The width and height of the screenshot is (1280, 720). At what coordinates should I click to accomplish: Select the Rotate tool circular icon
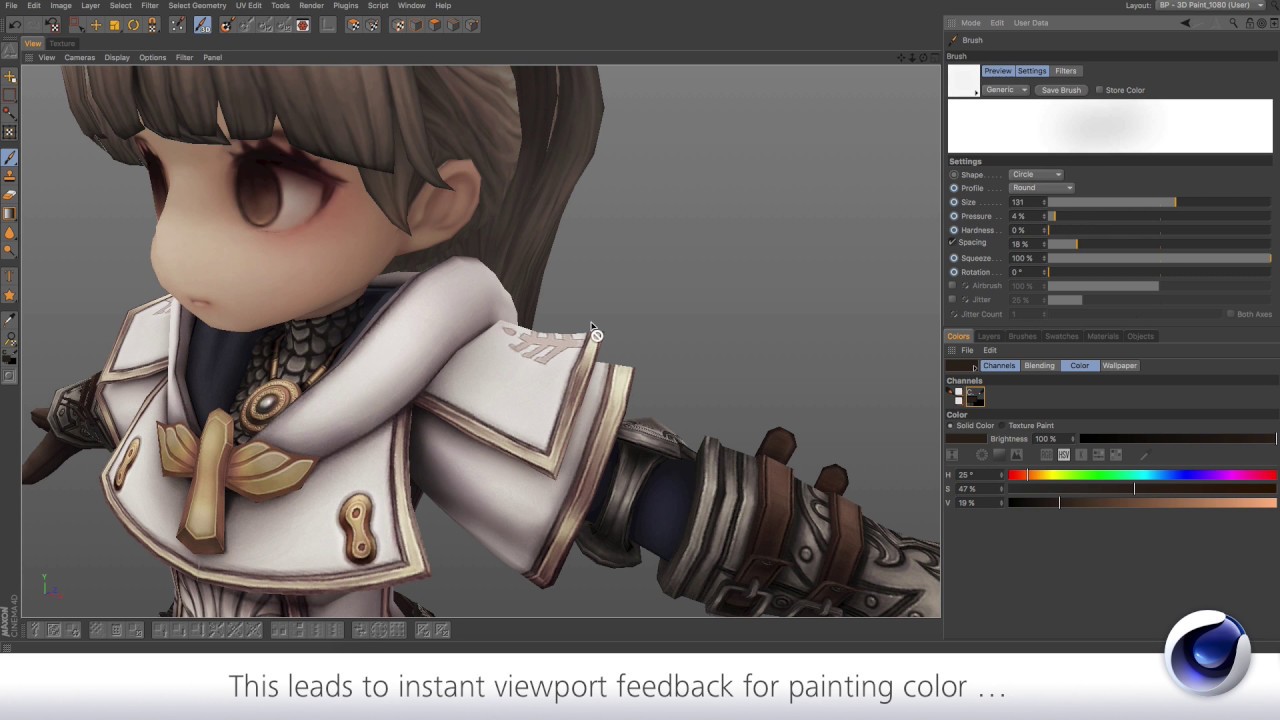(x=133, y=25)
